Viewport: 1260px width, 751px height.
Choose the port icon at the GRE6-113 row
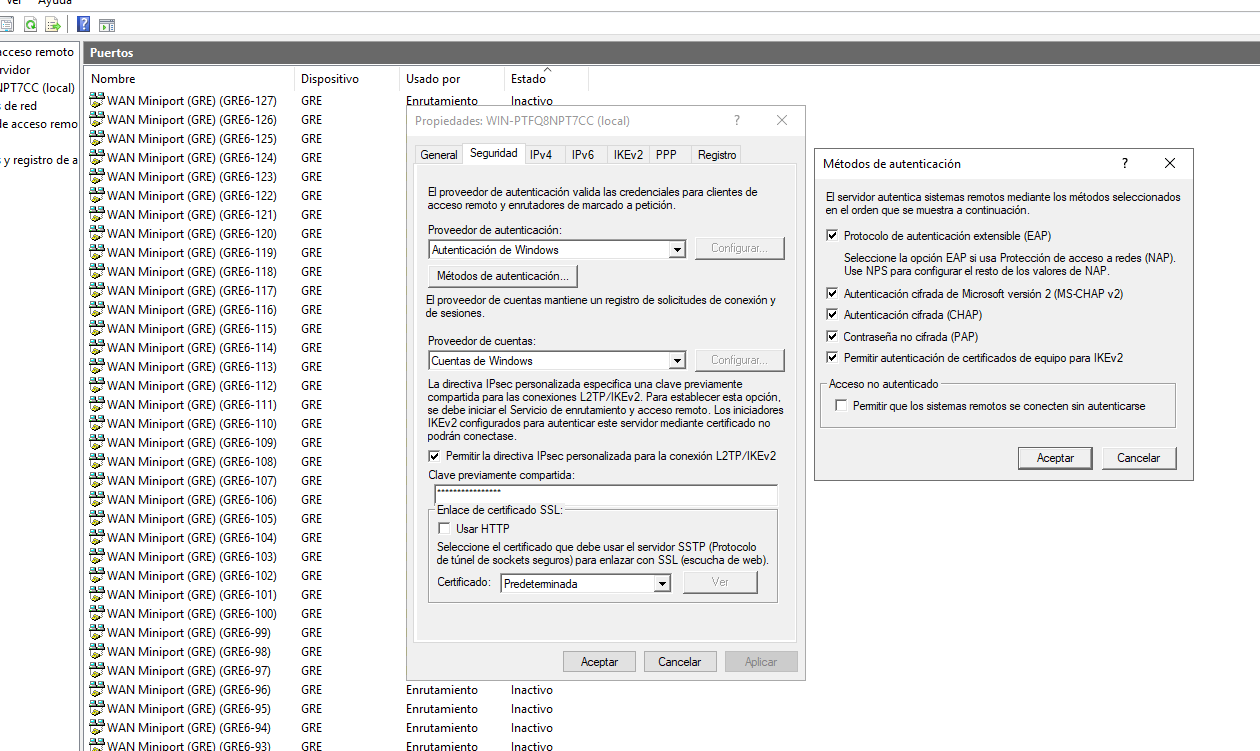pos(97,367)
